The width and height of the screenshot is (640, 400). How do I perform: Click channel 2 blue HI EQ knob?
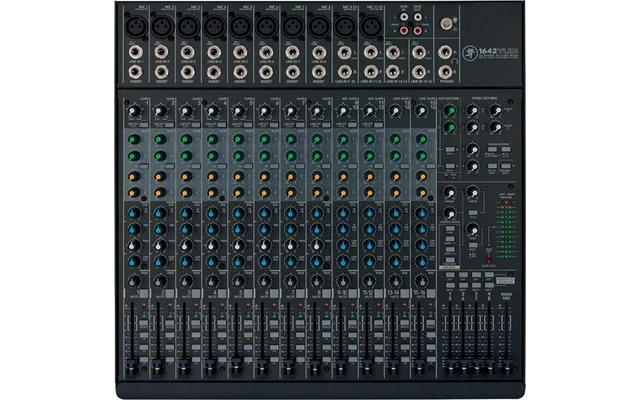click(160, 213)
